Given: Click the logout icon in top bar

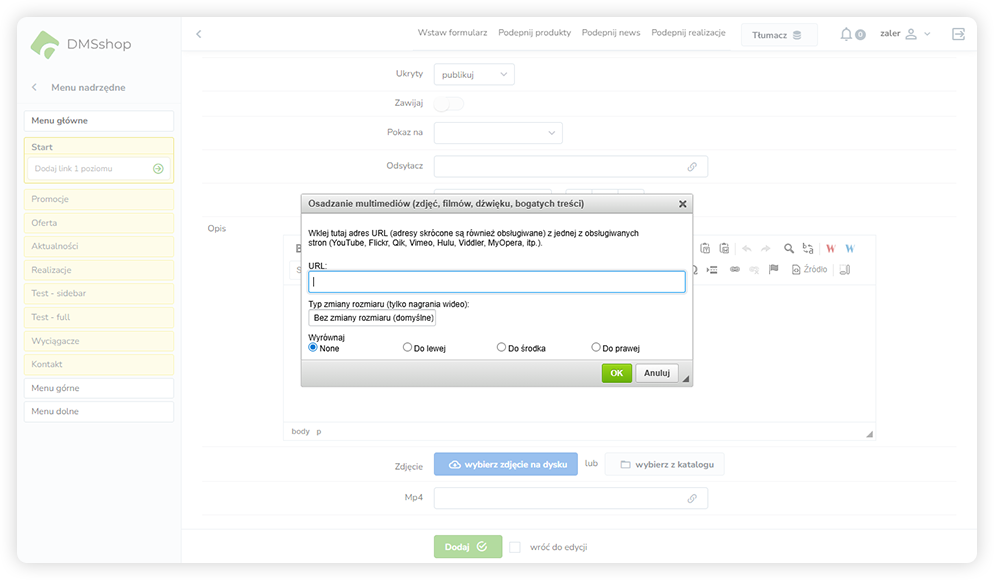Looking at the screenshot, I should [x=959, y=34].
